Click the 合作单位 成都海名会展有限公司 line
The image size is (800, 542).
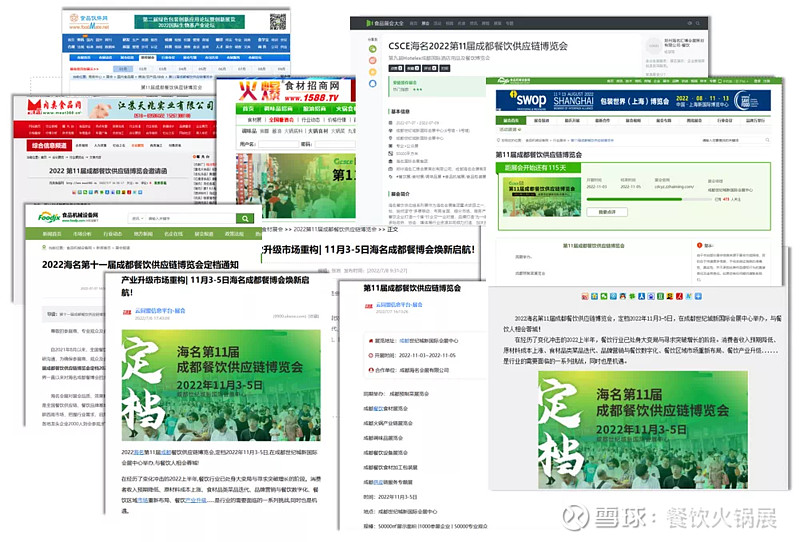(x=409, y=370)
